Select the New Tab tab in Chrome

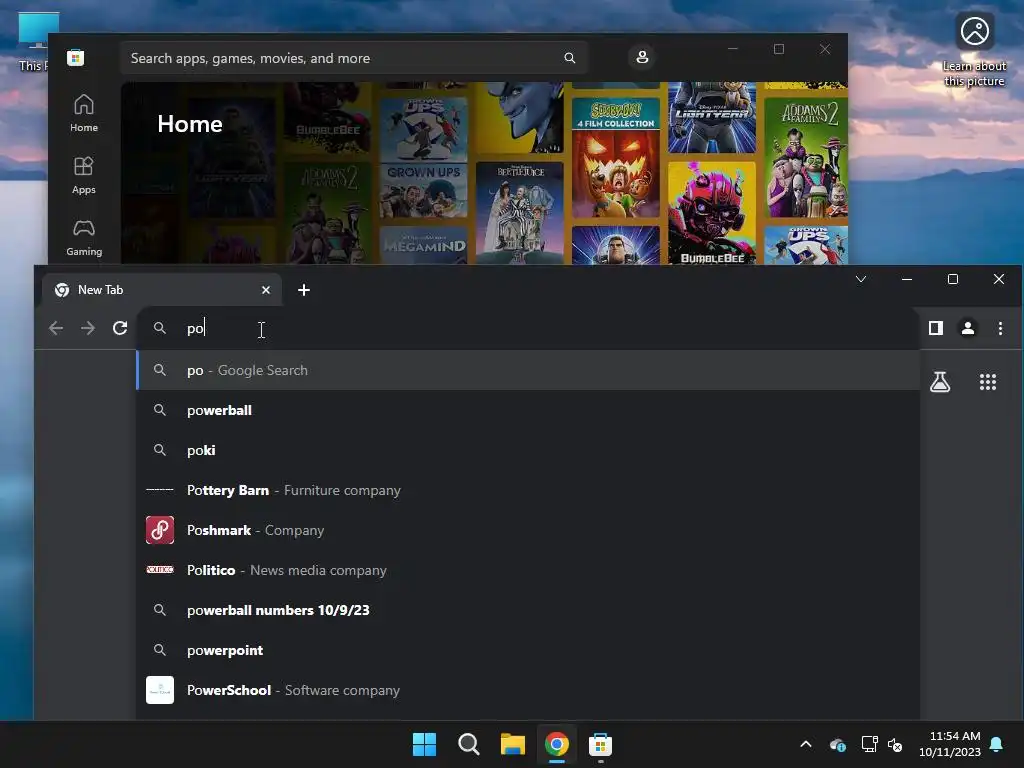coord(162,290)
